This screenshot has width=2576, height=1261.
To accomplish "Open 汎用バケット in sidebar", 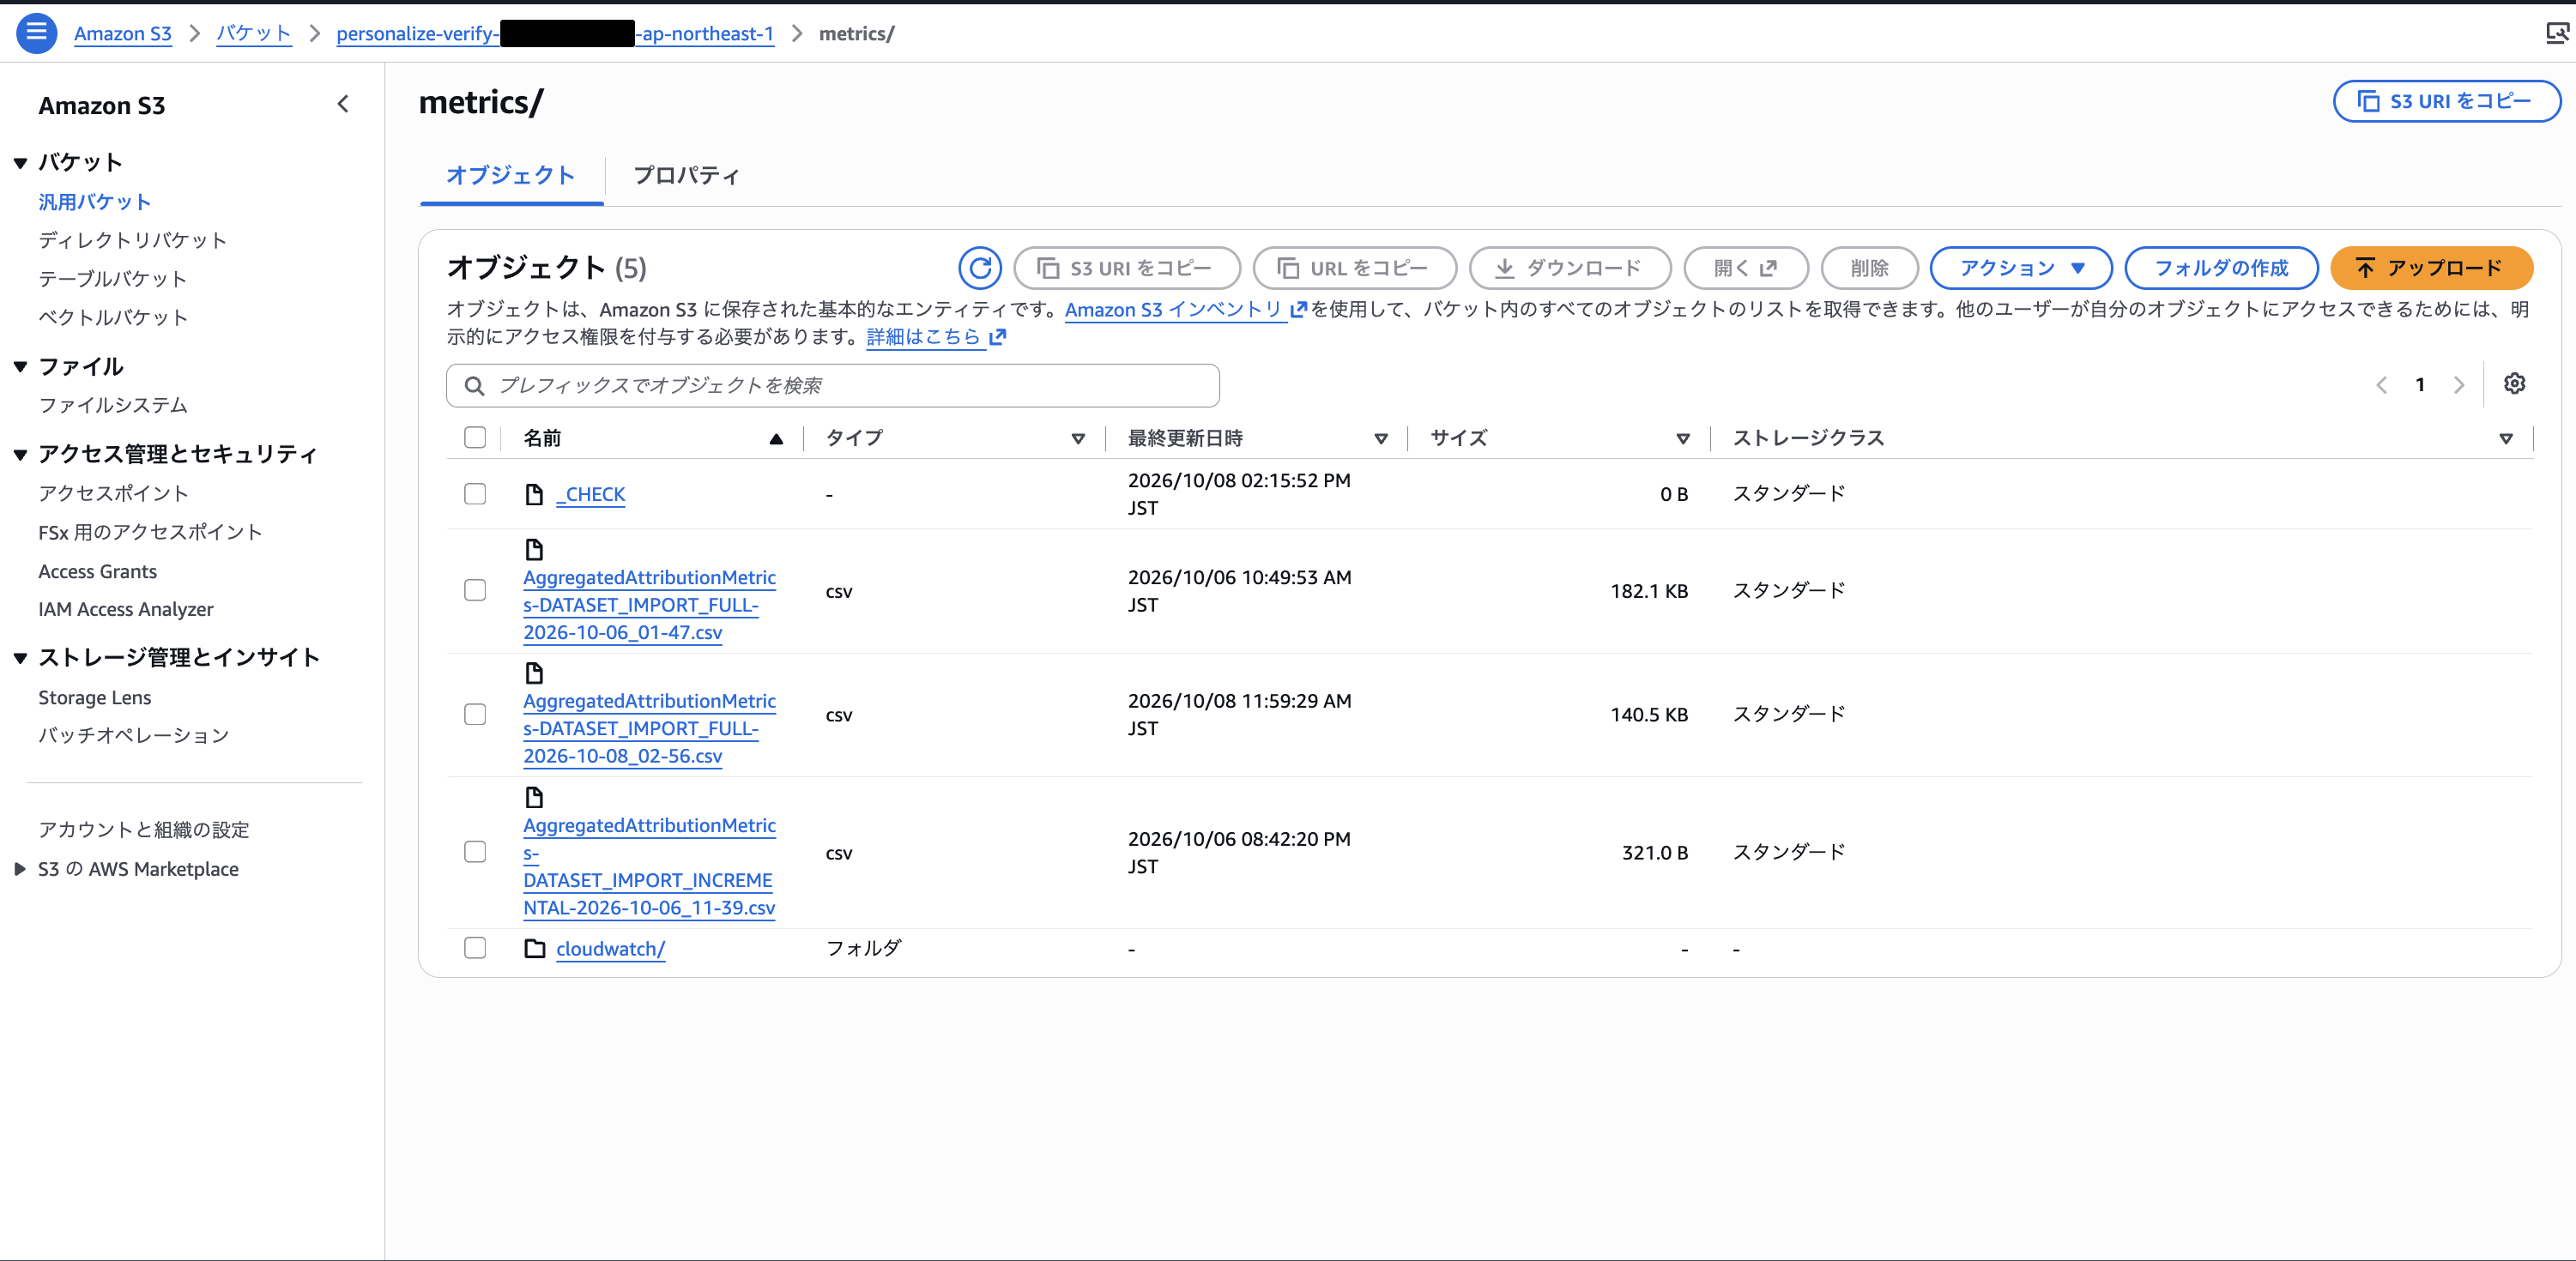I will (94, 202).
